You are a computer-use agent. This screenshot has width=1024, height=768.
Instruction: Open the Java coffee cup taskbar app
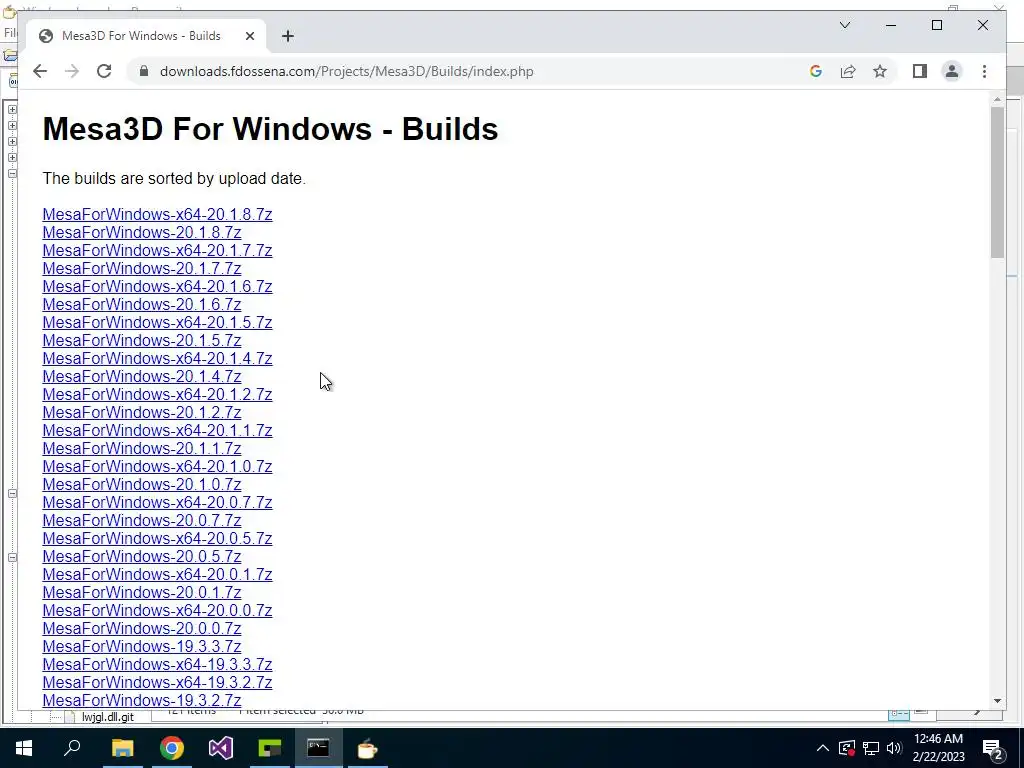pos(368,748)
